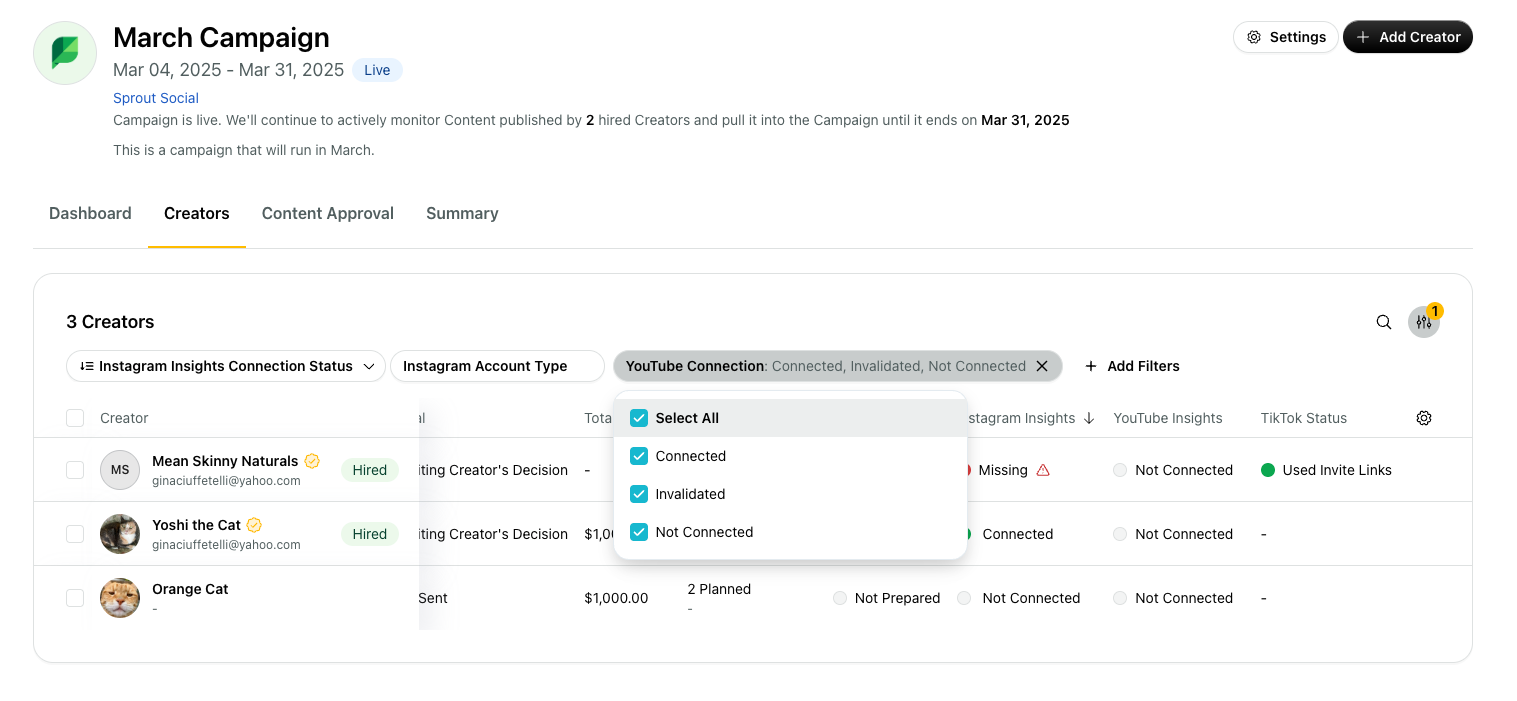This screenshot has width=1517, height=701.
Task: Click the Add Creator button
Action: (x=1407, y=36)
